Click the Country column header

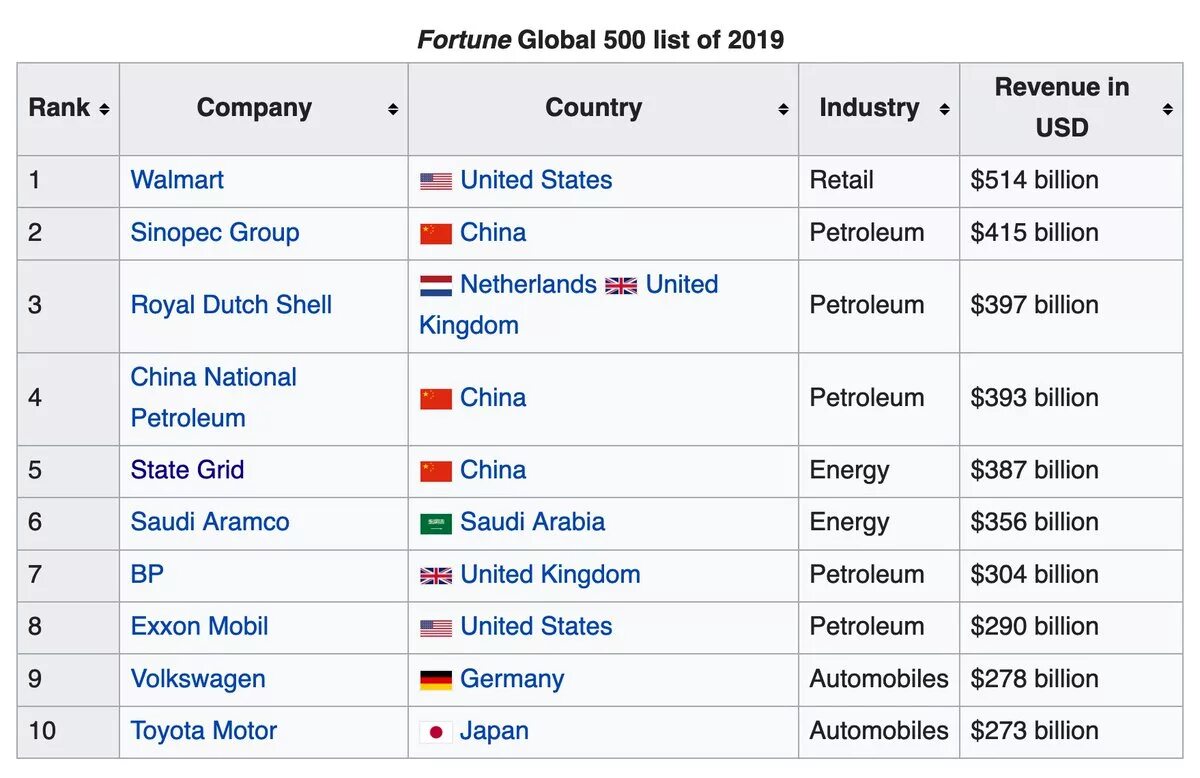604,109
